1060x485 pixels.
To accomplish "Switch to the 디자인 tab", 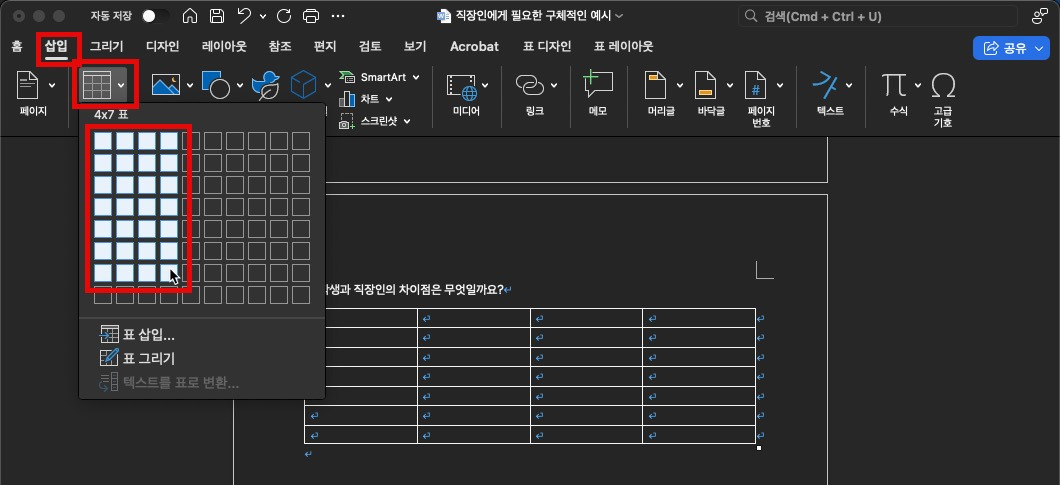I will tap(163, 47).
